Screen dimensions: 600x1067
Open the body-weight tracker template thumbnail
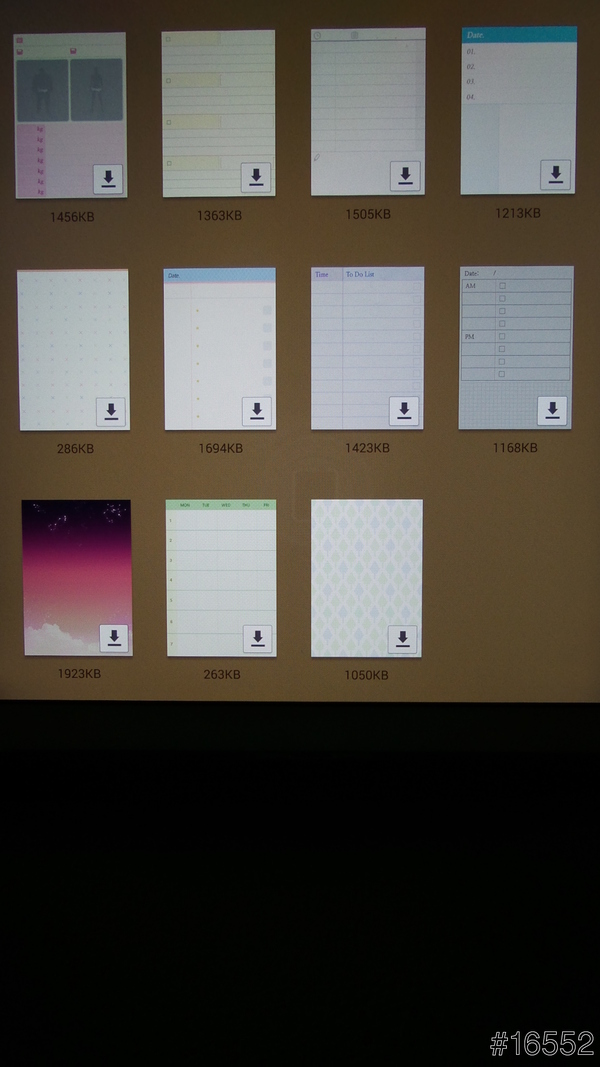[70, 115]
